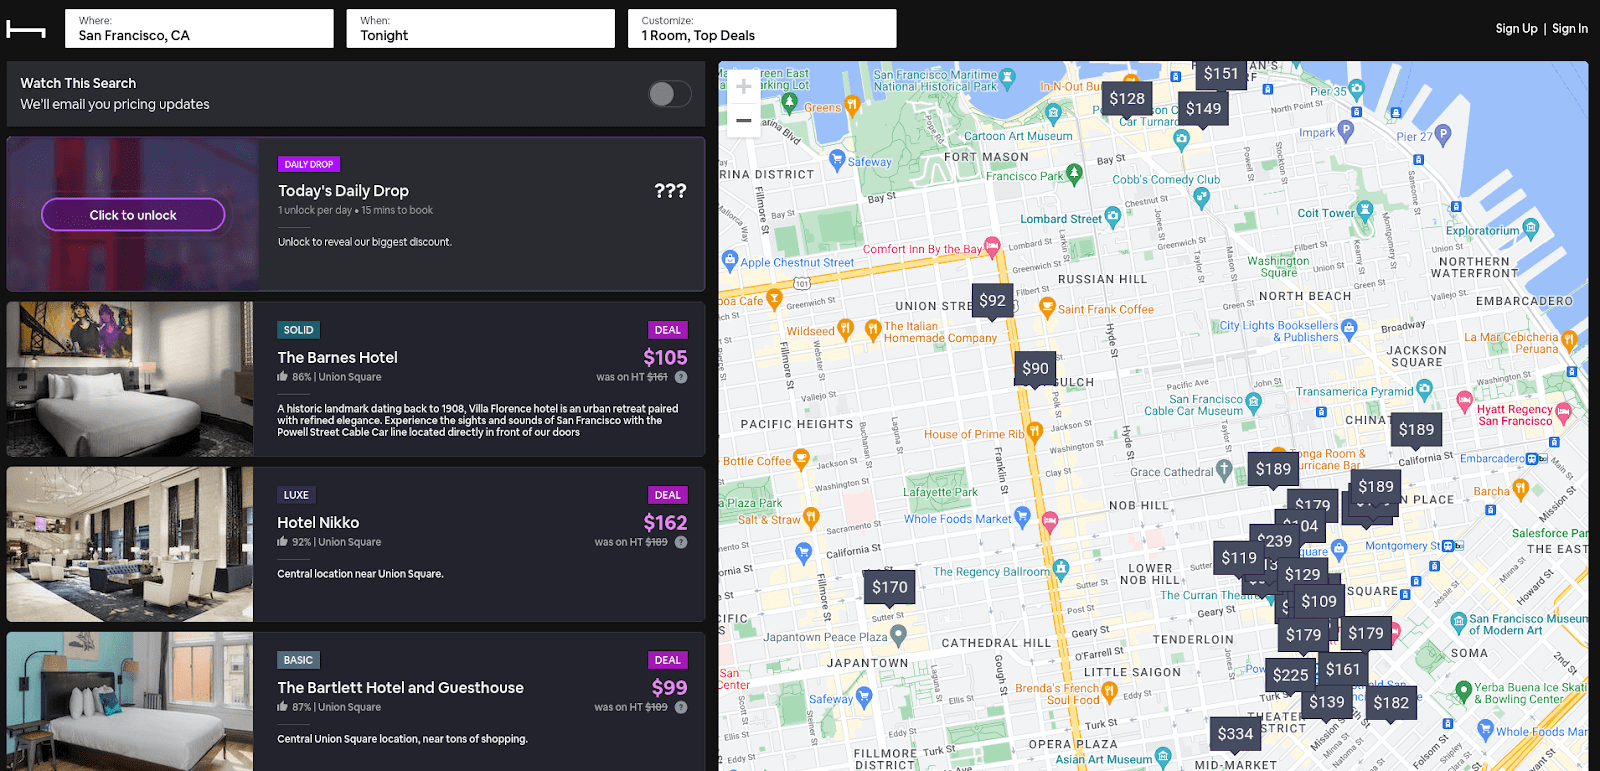Screen dimensions: 1600x771
Task: Select the $225 map price marker
Action: click(1290, 675)
